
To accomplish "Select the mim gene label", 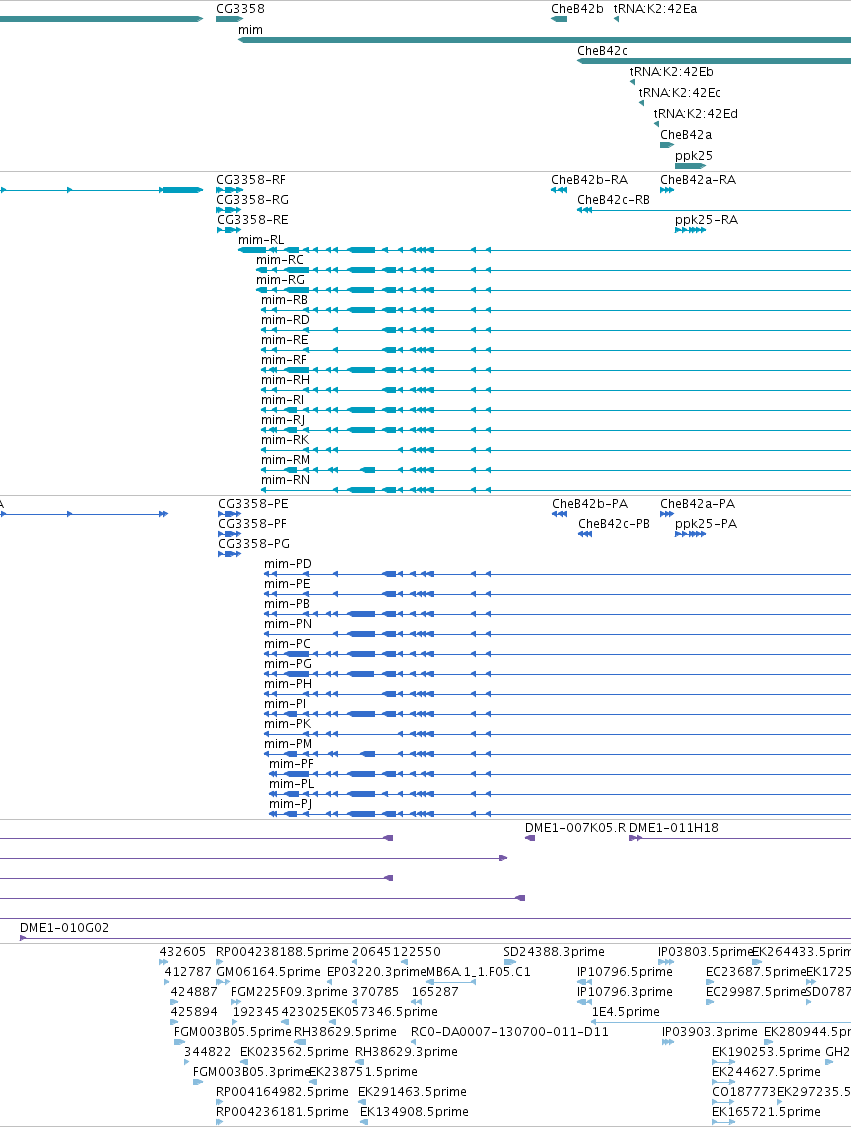I will [x=250, y=29].
